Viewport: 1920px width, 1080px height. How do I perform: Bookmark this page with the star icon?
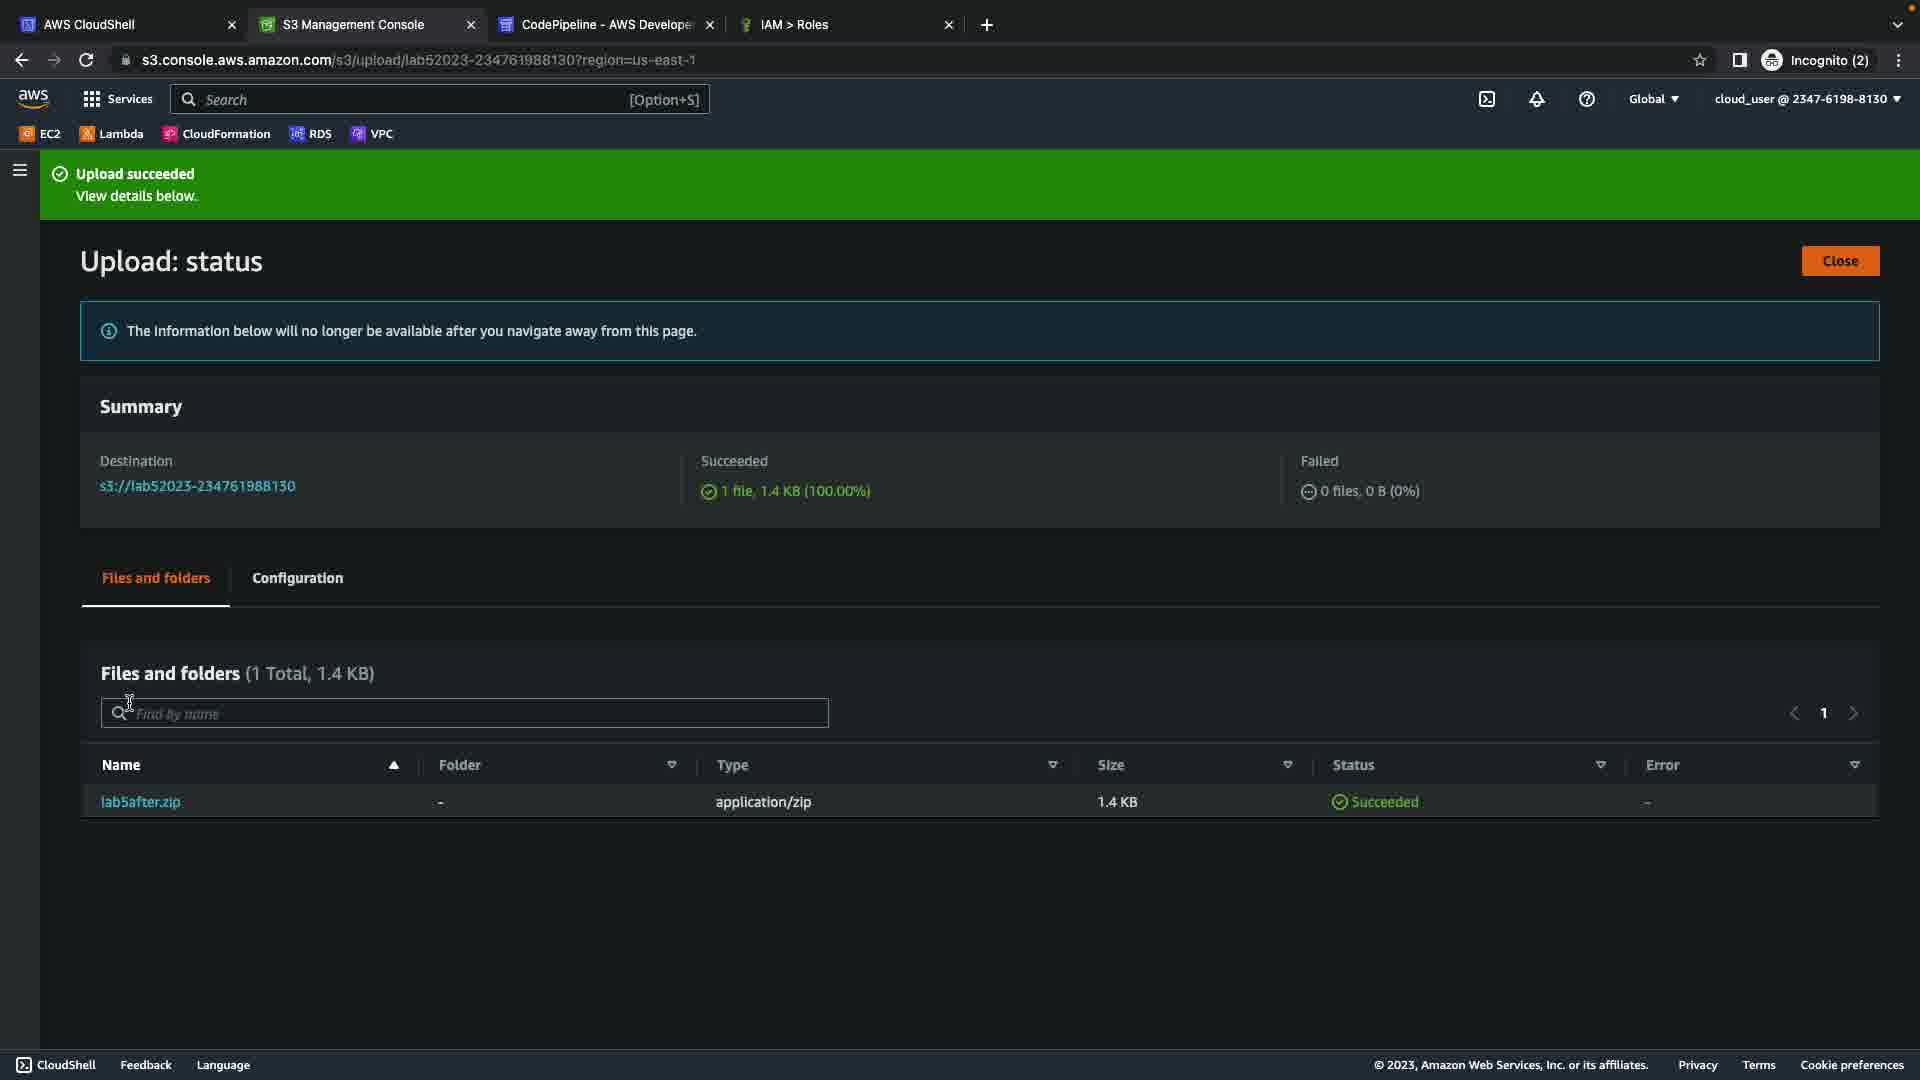[x=1700, y=60]
